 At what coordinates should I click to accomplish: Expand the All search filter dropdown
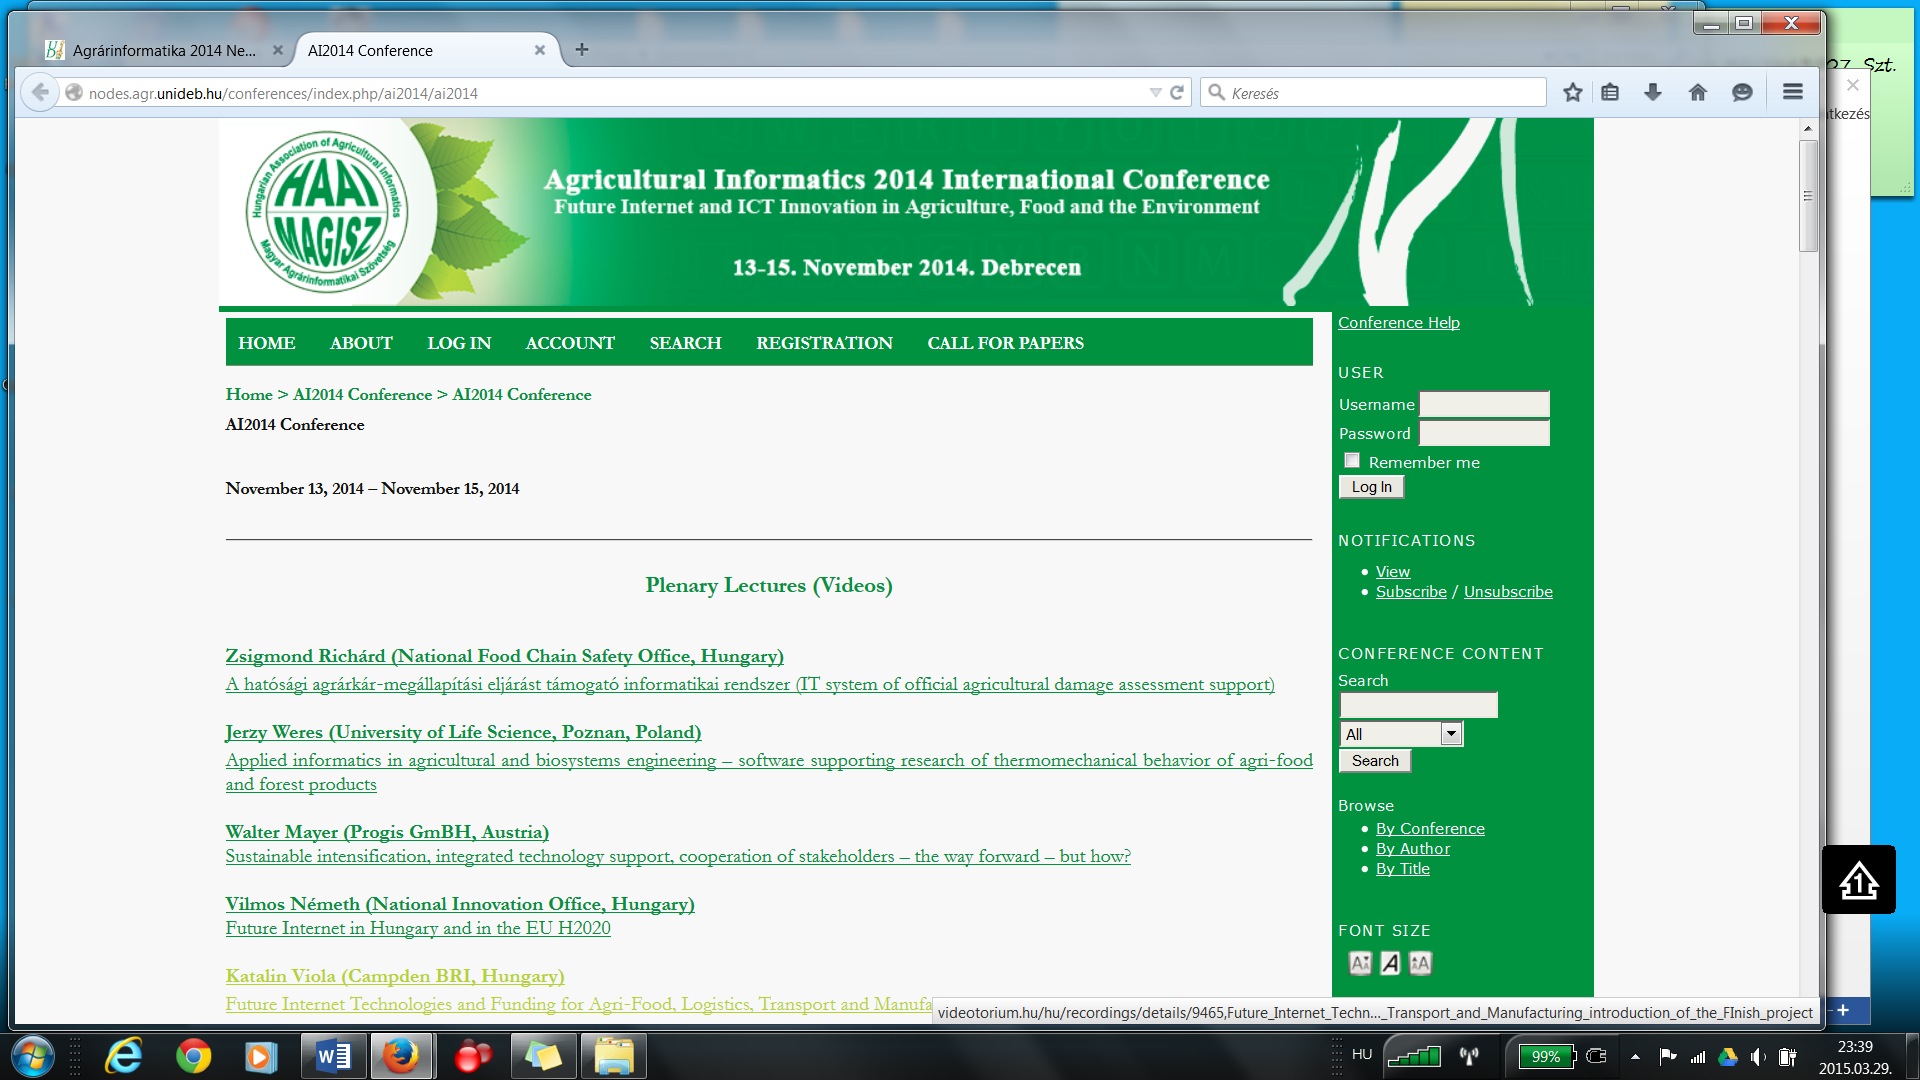point(1451,734)
